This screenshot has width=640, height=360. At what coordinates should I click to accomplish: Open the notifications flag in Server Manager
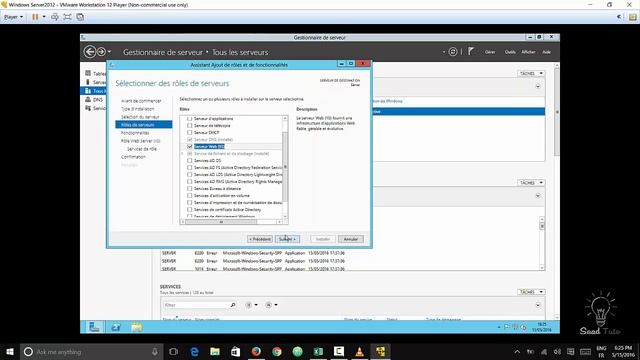point(471,51)
